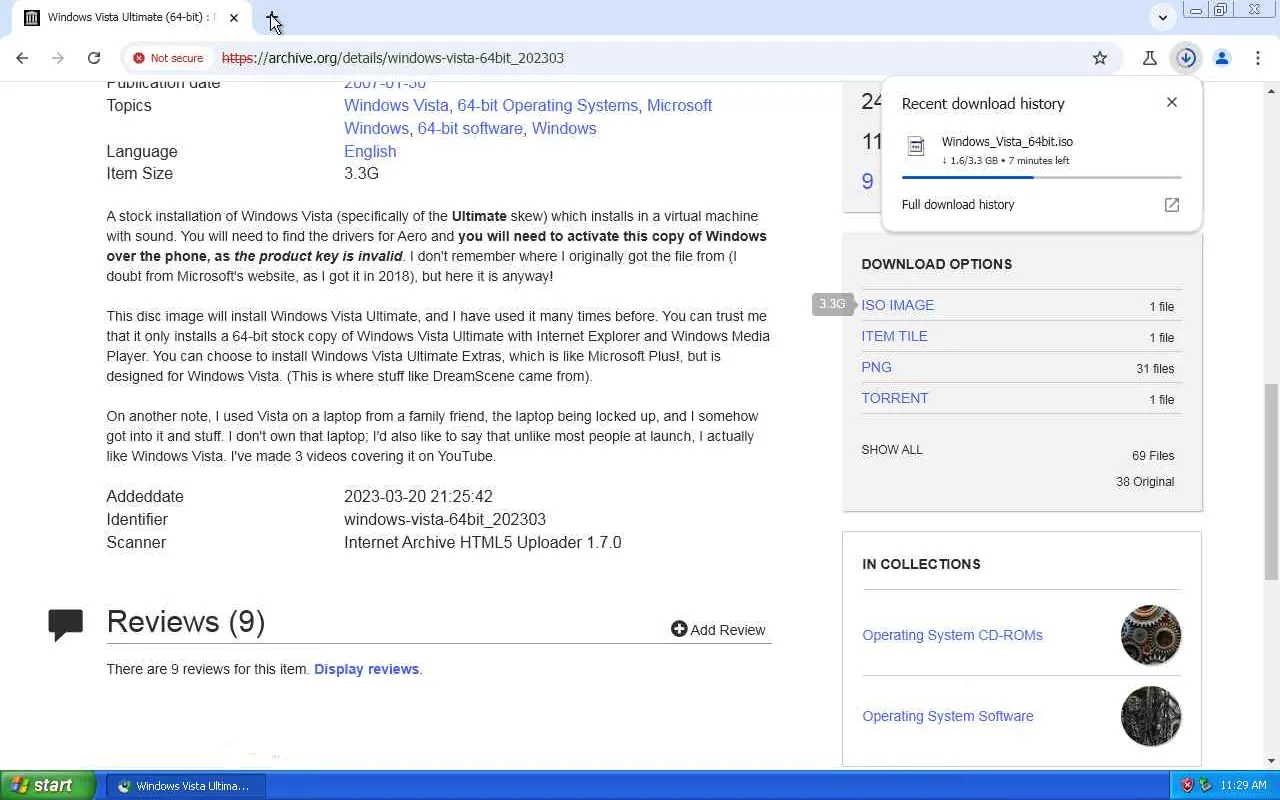Click Windows_Vista_64bit.iso in download history
This screenshot has height=800, width=1280.
1007,142
